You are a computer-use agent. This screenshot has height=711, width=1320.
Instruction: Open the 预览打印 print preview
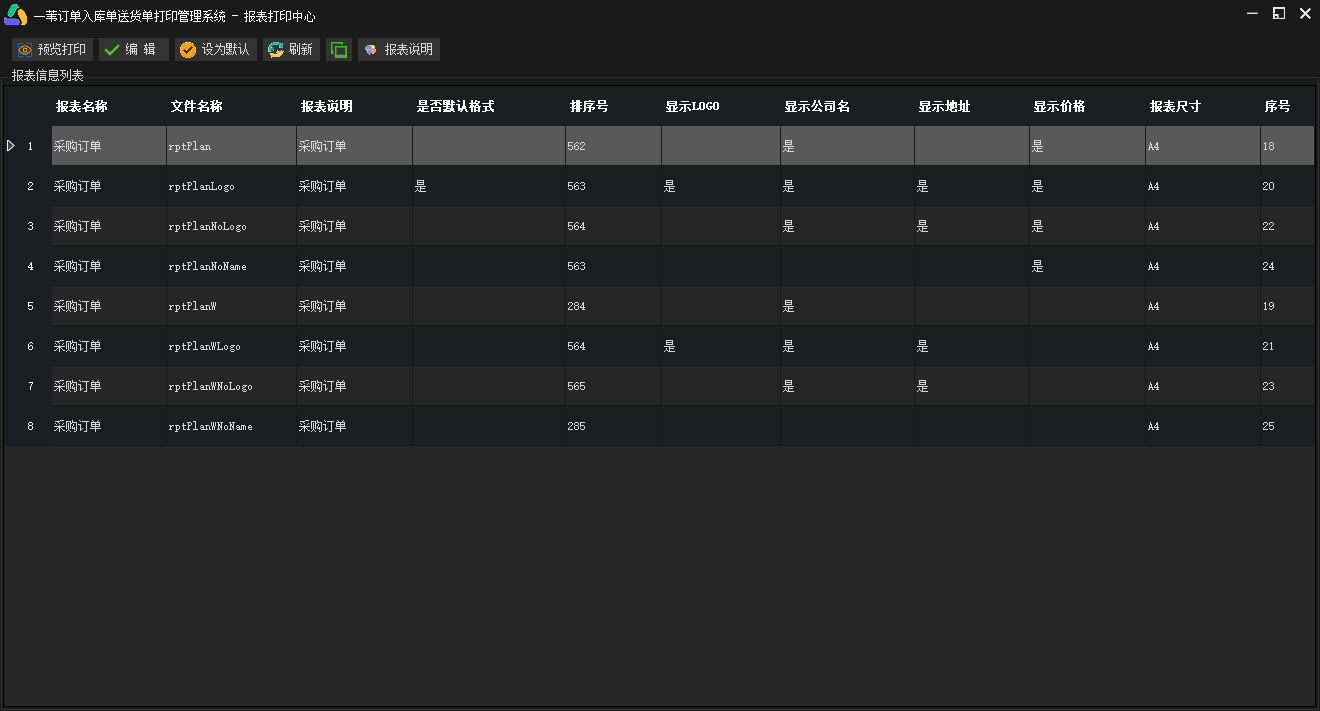(x=53, y=50)
